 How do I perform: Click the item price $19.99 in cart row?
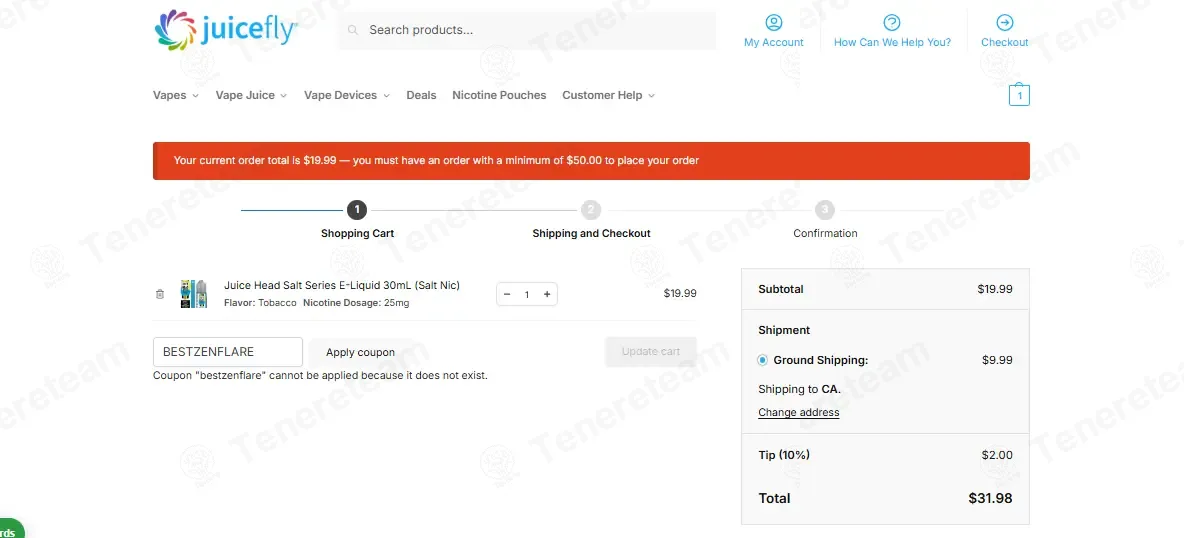680,293
